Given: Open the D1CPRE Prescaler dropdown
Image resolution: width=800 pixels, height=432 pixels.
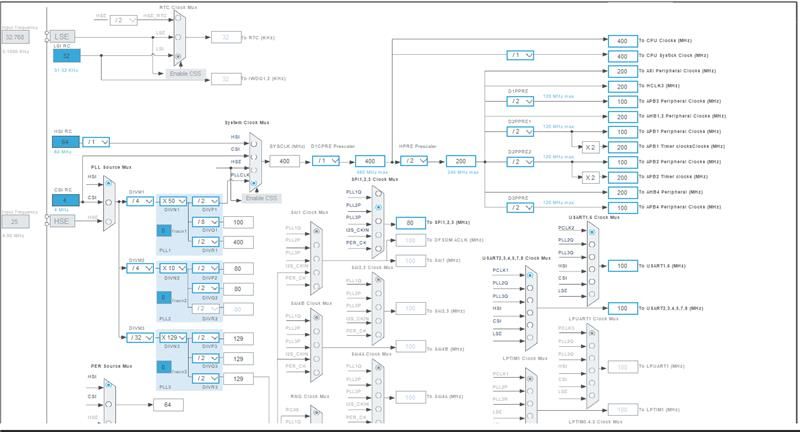Looking at the screenshot, I should coord(326,161).
